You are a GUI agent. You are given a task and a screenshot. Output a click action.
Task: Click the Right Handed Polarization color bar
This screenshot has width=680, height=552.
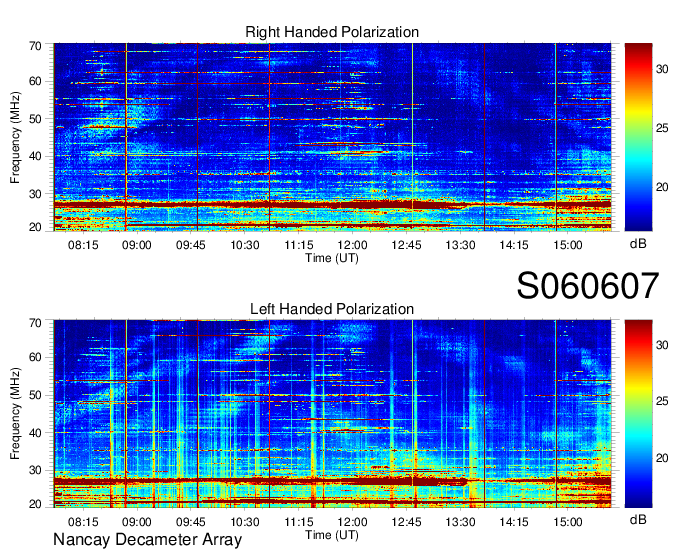[x=638, y=137]
